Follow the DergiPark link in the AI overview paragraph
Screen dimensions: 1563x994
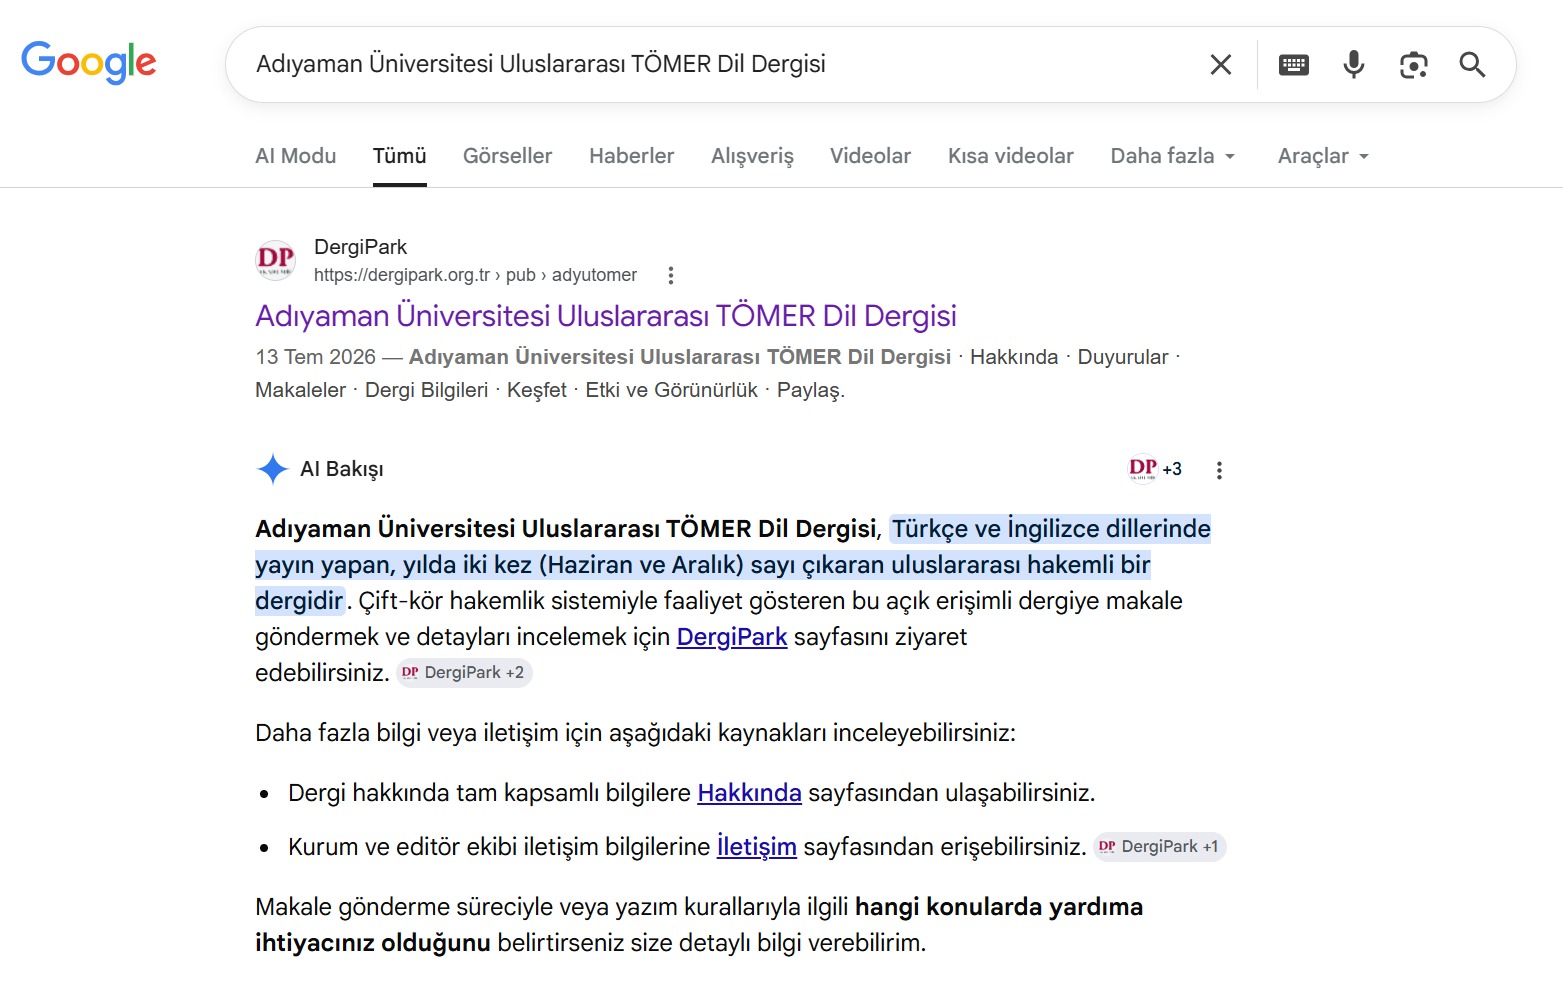click(x=732, y=637)
